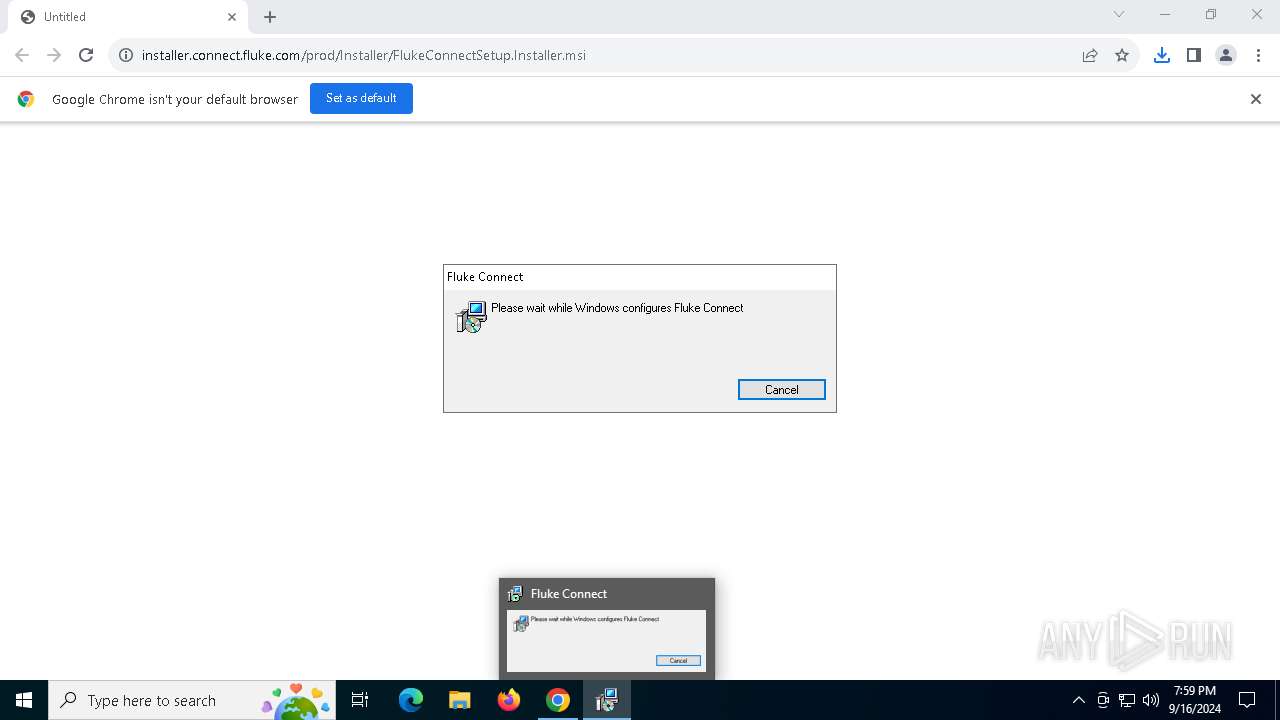Click the address bar URL
The image size is (1280, 720).
coord(364,55)
